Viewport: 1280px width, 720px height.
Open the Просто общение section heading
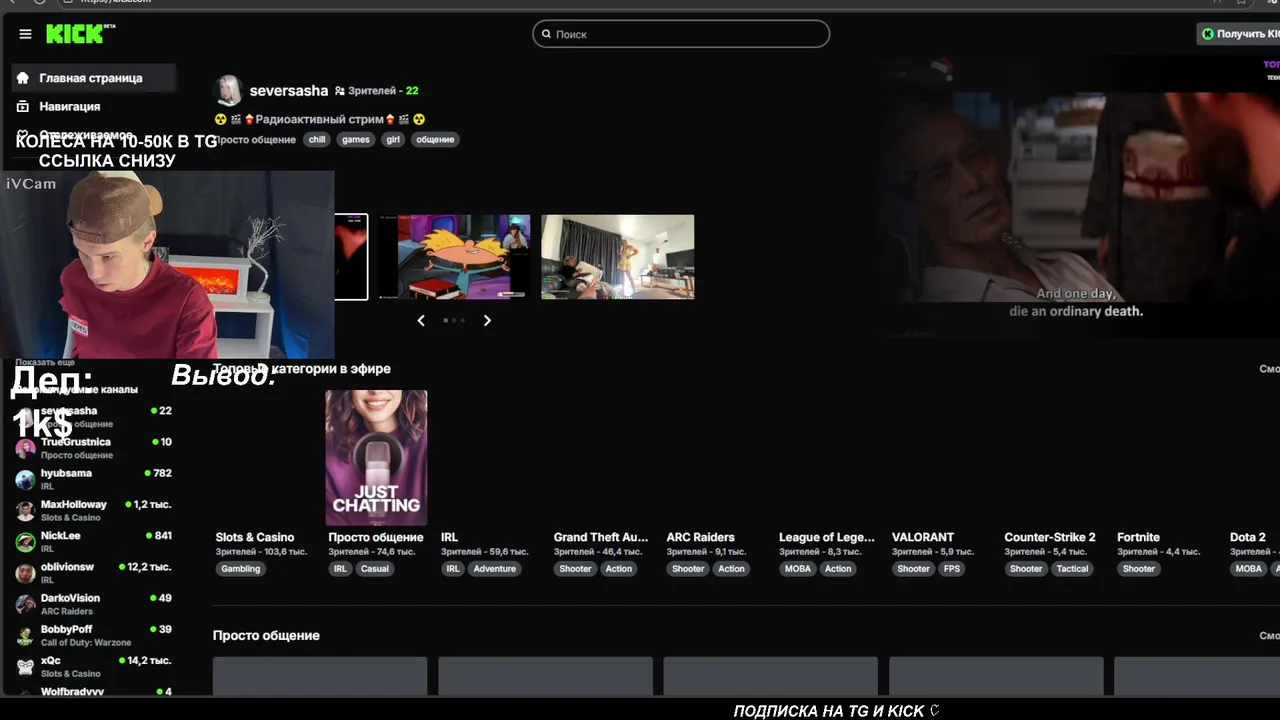click(266, 635)
